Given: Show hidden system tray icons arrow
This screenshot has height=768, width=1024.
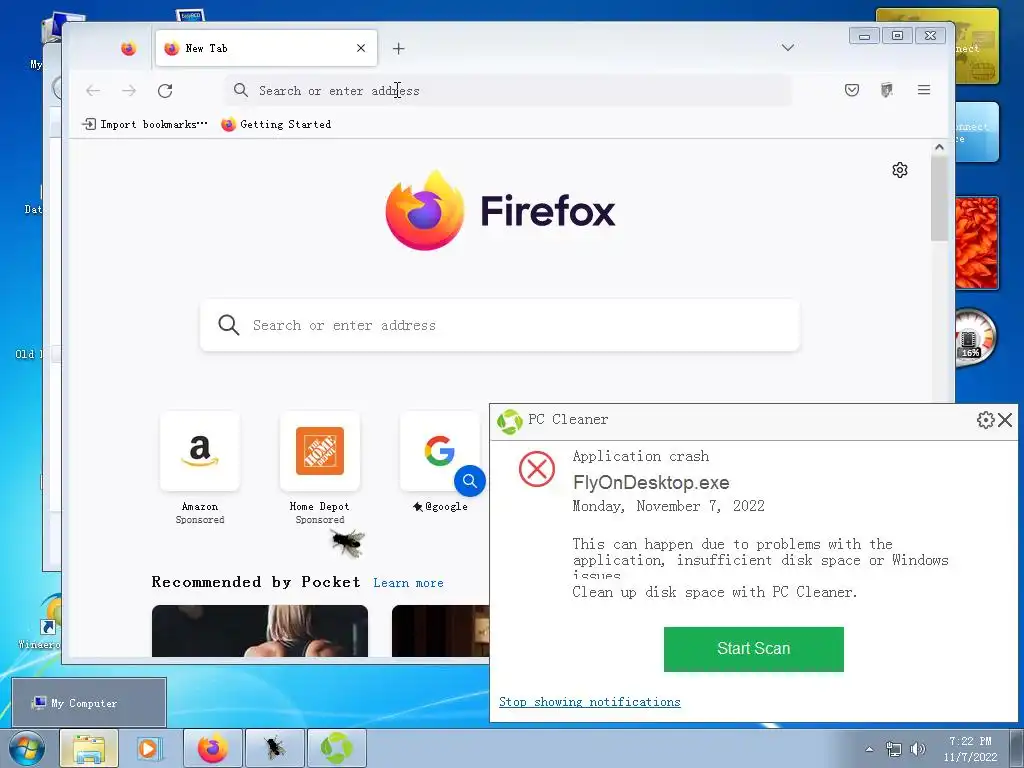Looking at the screenshot, I should pyautogui.click(x=869, y=749).
